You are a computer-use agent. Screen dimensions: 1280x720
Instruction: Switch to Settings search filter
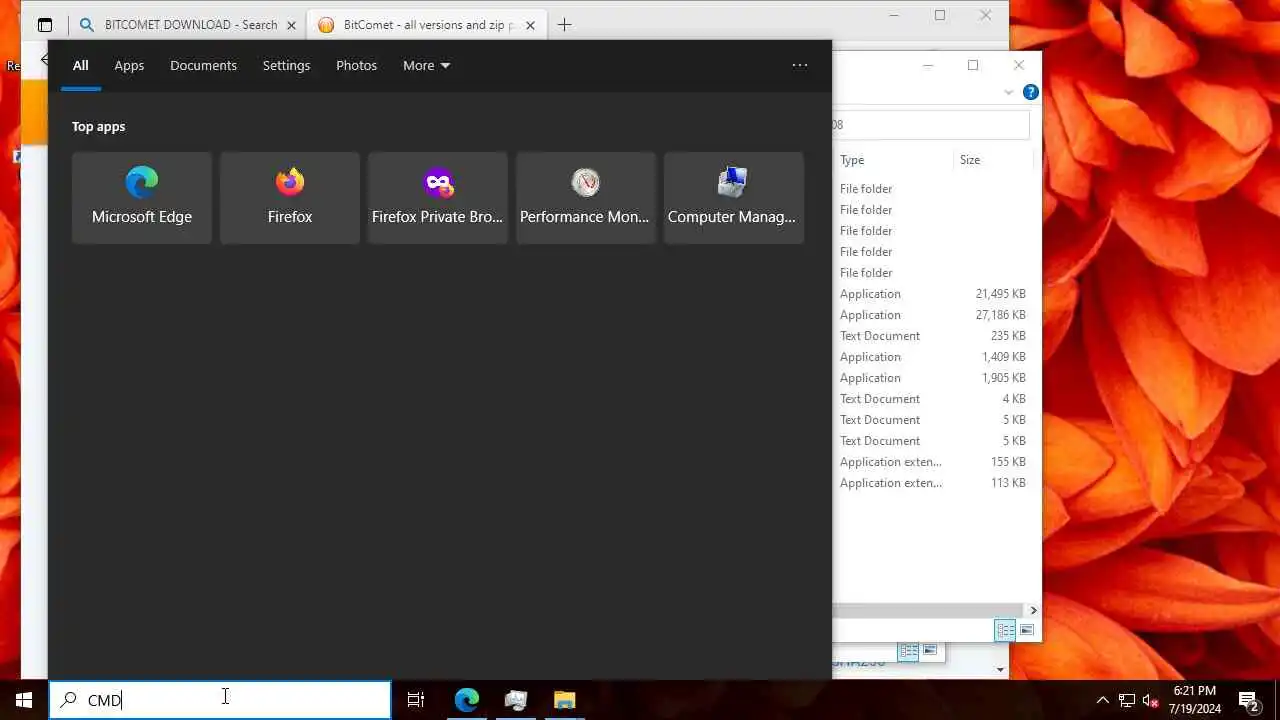click(x=286, y=65)
